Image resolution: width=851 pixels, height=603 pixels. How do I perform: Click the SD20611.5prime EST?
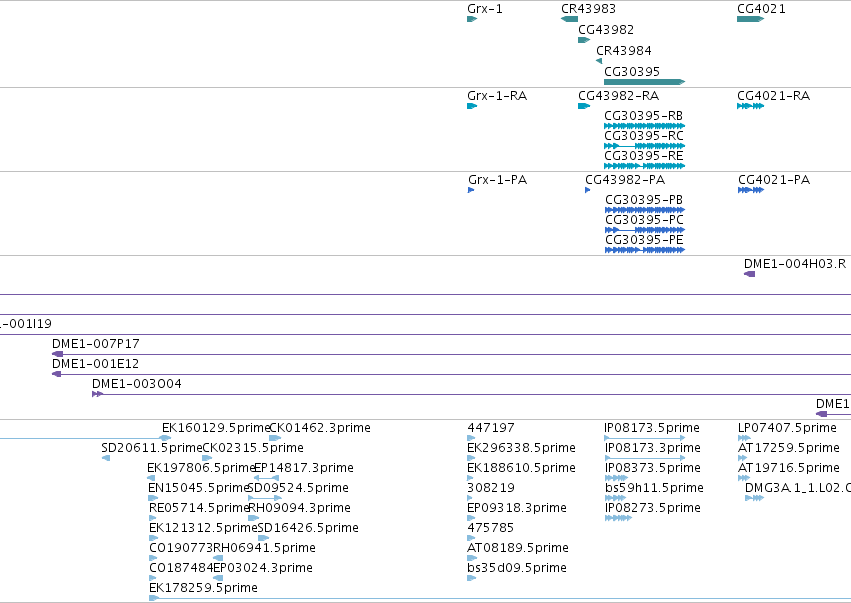click(x=106, y=458)
